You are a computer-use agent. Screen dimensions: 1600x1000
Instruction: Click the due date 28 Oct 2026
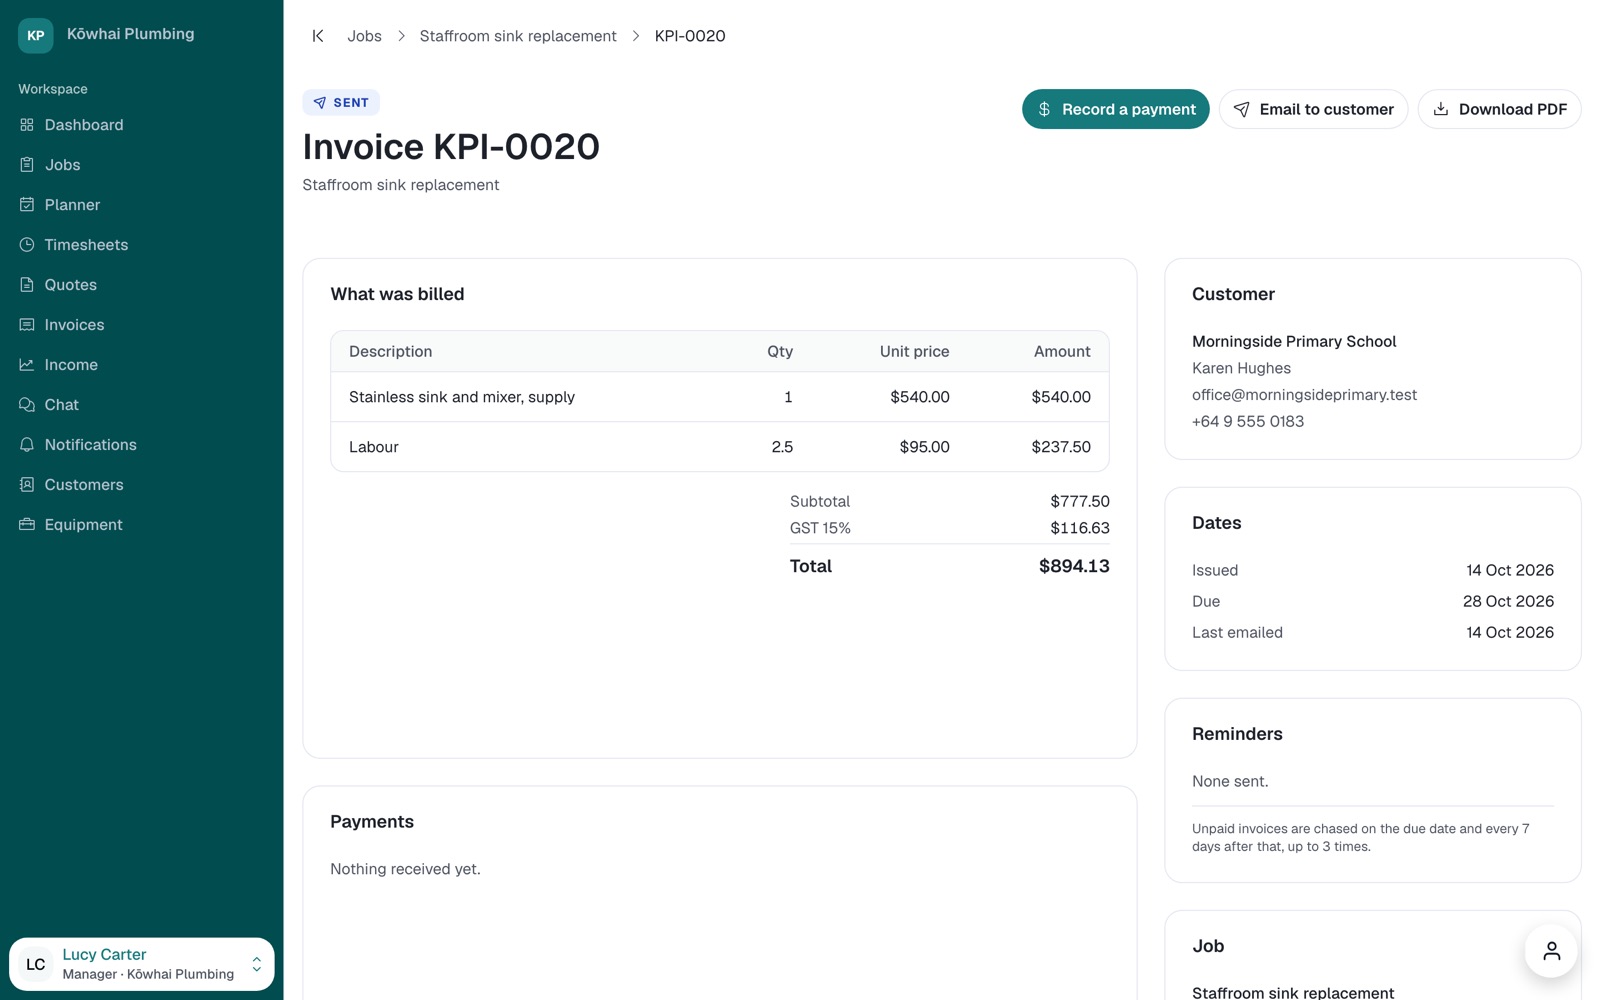(x=1508, y=601)
